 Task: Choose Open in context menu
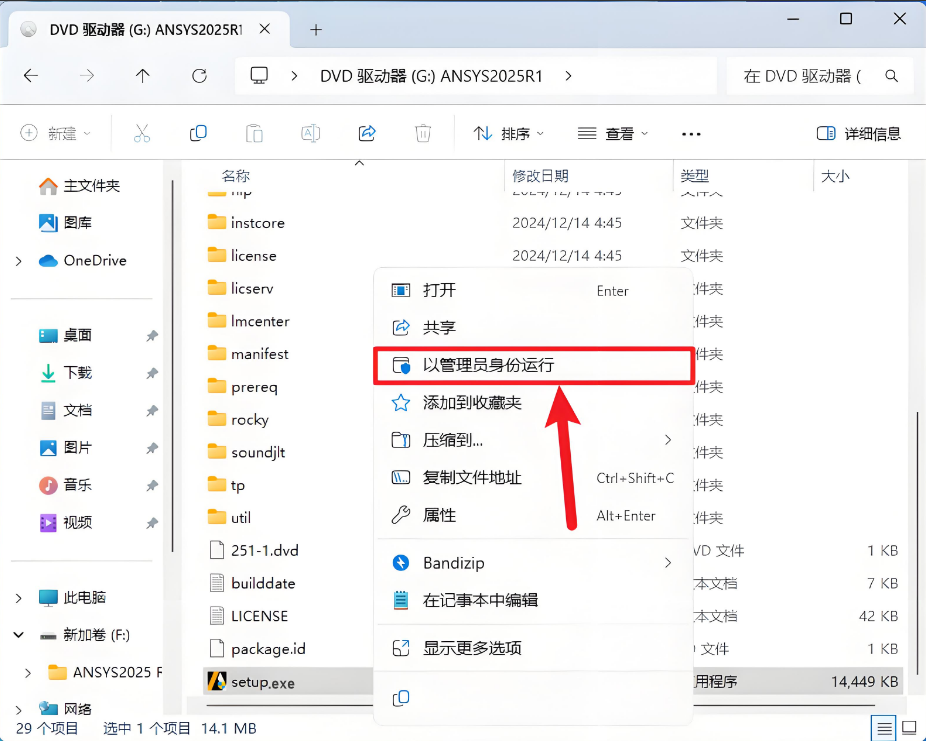[533, 290]
